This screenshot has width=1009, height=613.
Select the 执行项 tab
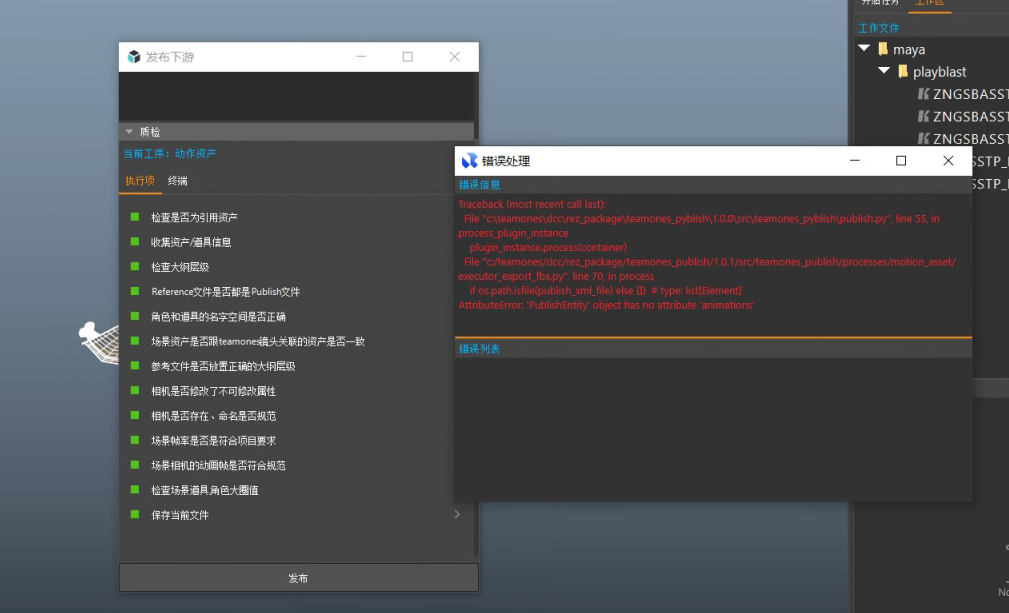tap(140, 181)
